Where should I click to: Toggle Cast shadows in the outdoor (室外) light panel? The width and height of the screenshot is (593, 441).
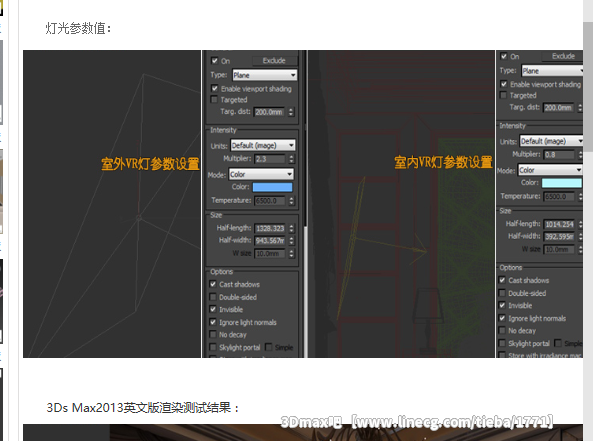213,284
